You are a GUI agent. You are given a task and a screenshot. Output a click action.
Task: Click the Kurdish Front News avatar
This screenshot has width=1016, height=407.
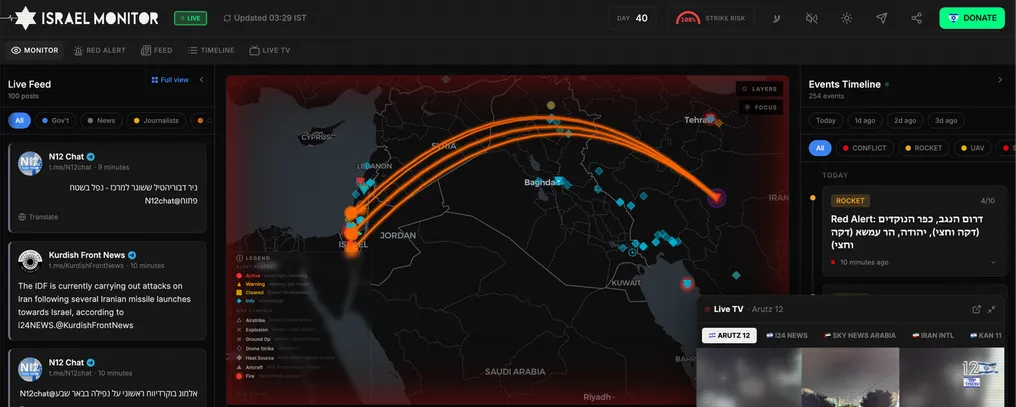30,261
